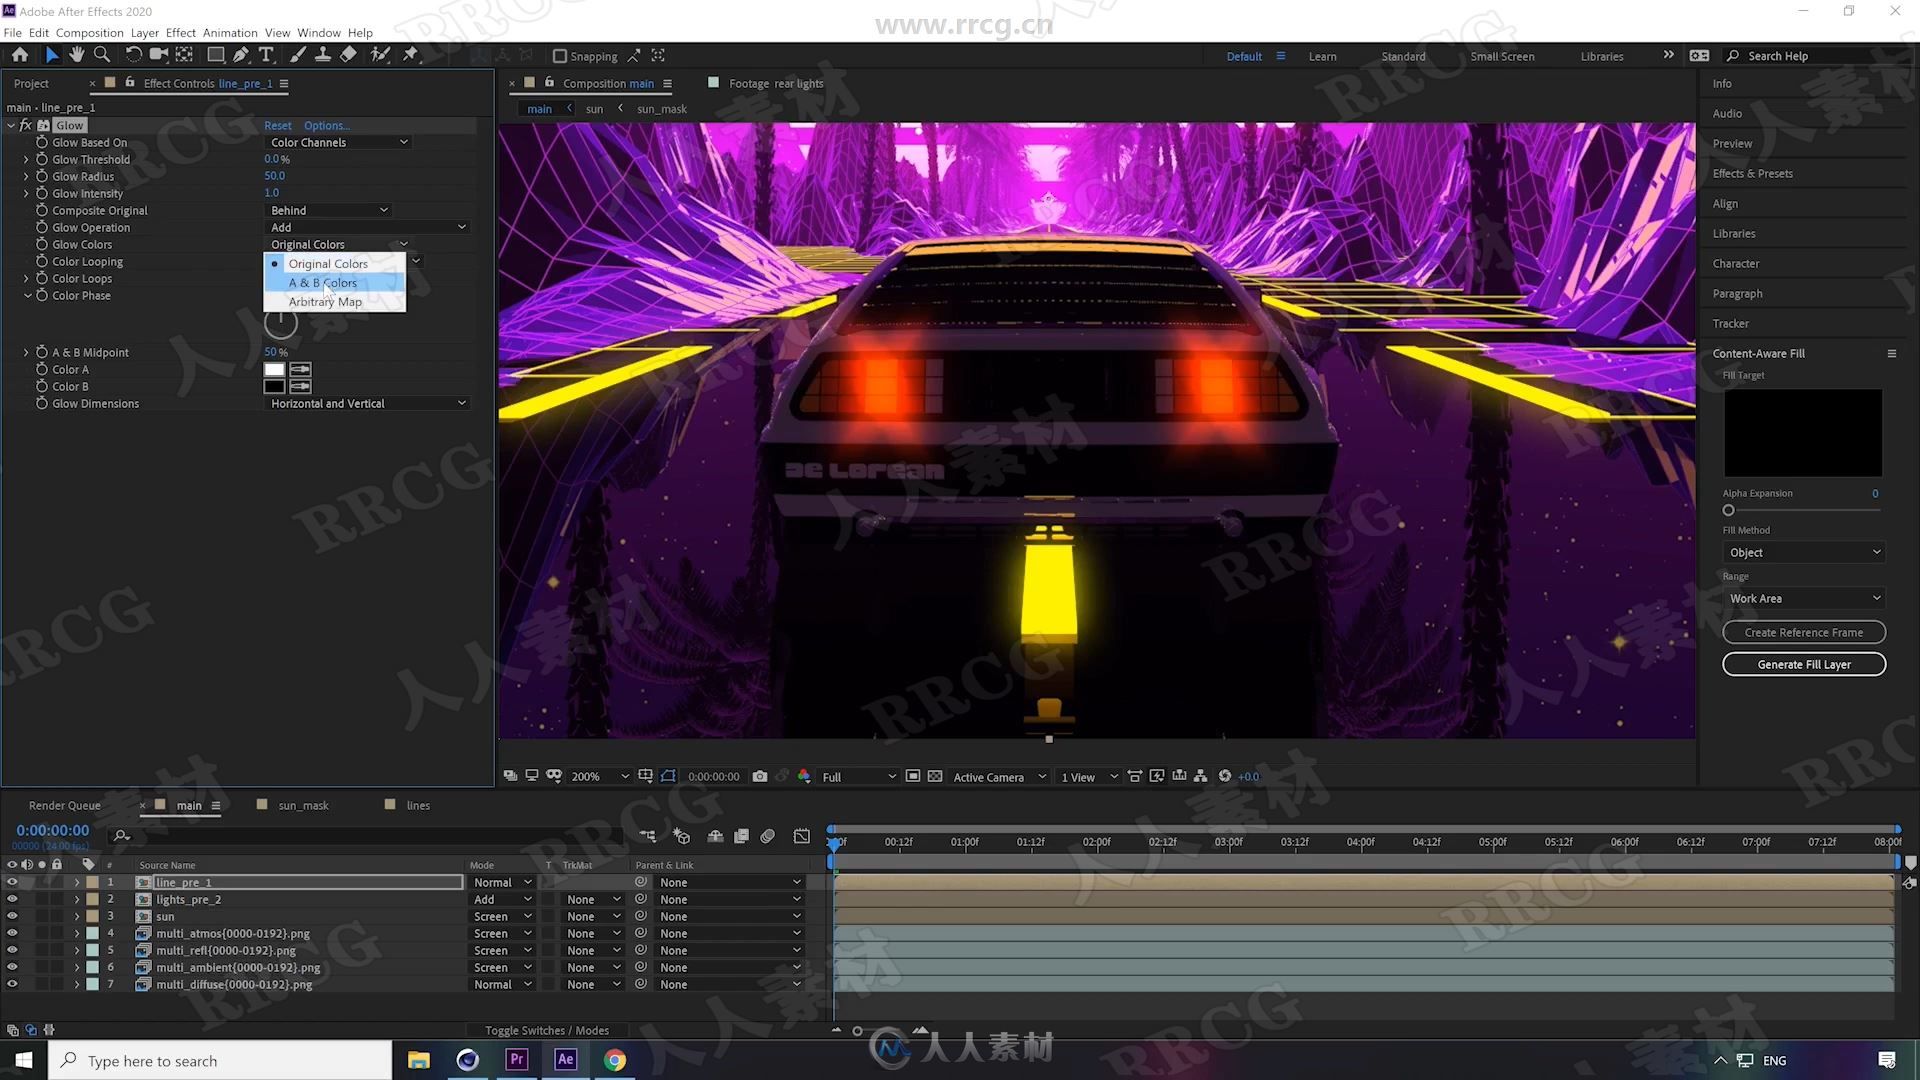The width and height of the screenshot is (1920, 1080).
Task: Choose Arbitrary Map option
Action: (x=335, y=302)
